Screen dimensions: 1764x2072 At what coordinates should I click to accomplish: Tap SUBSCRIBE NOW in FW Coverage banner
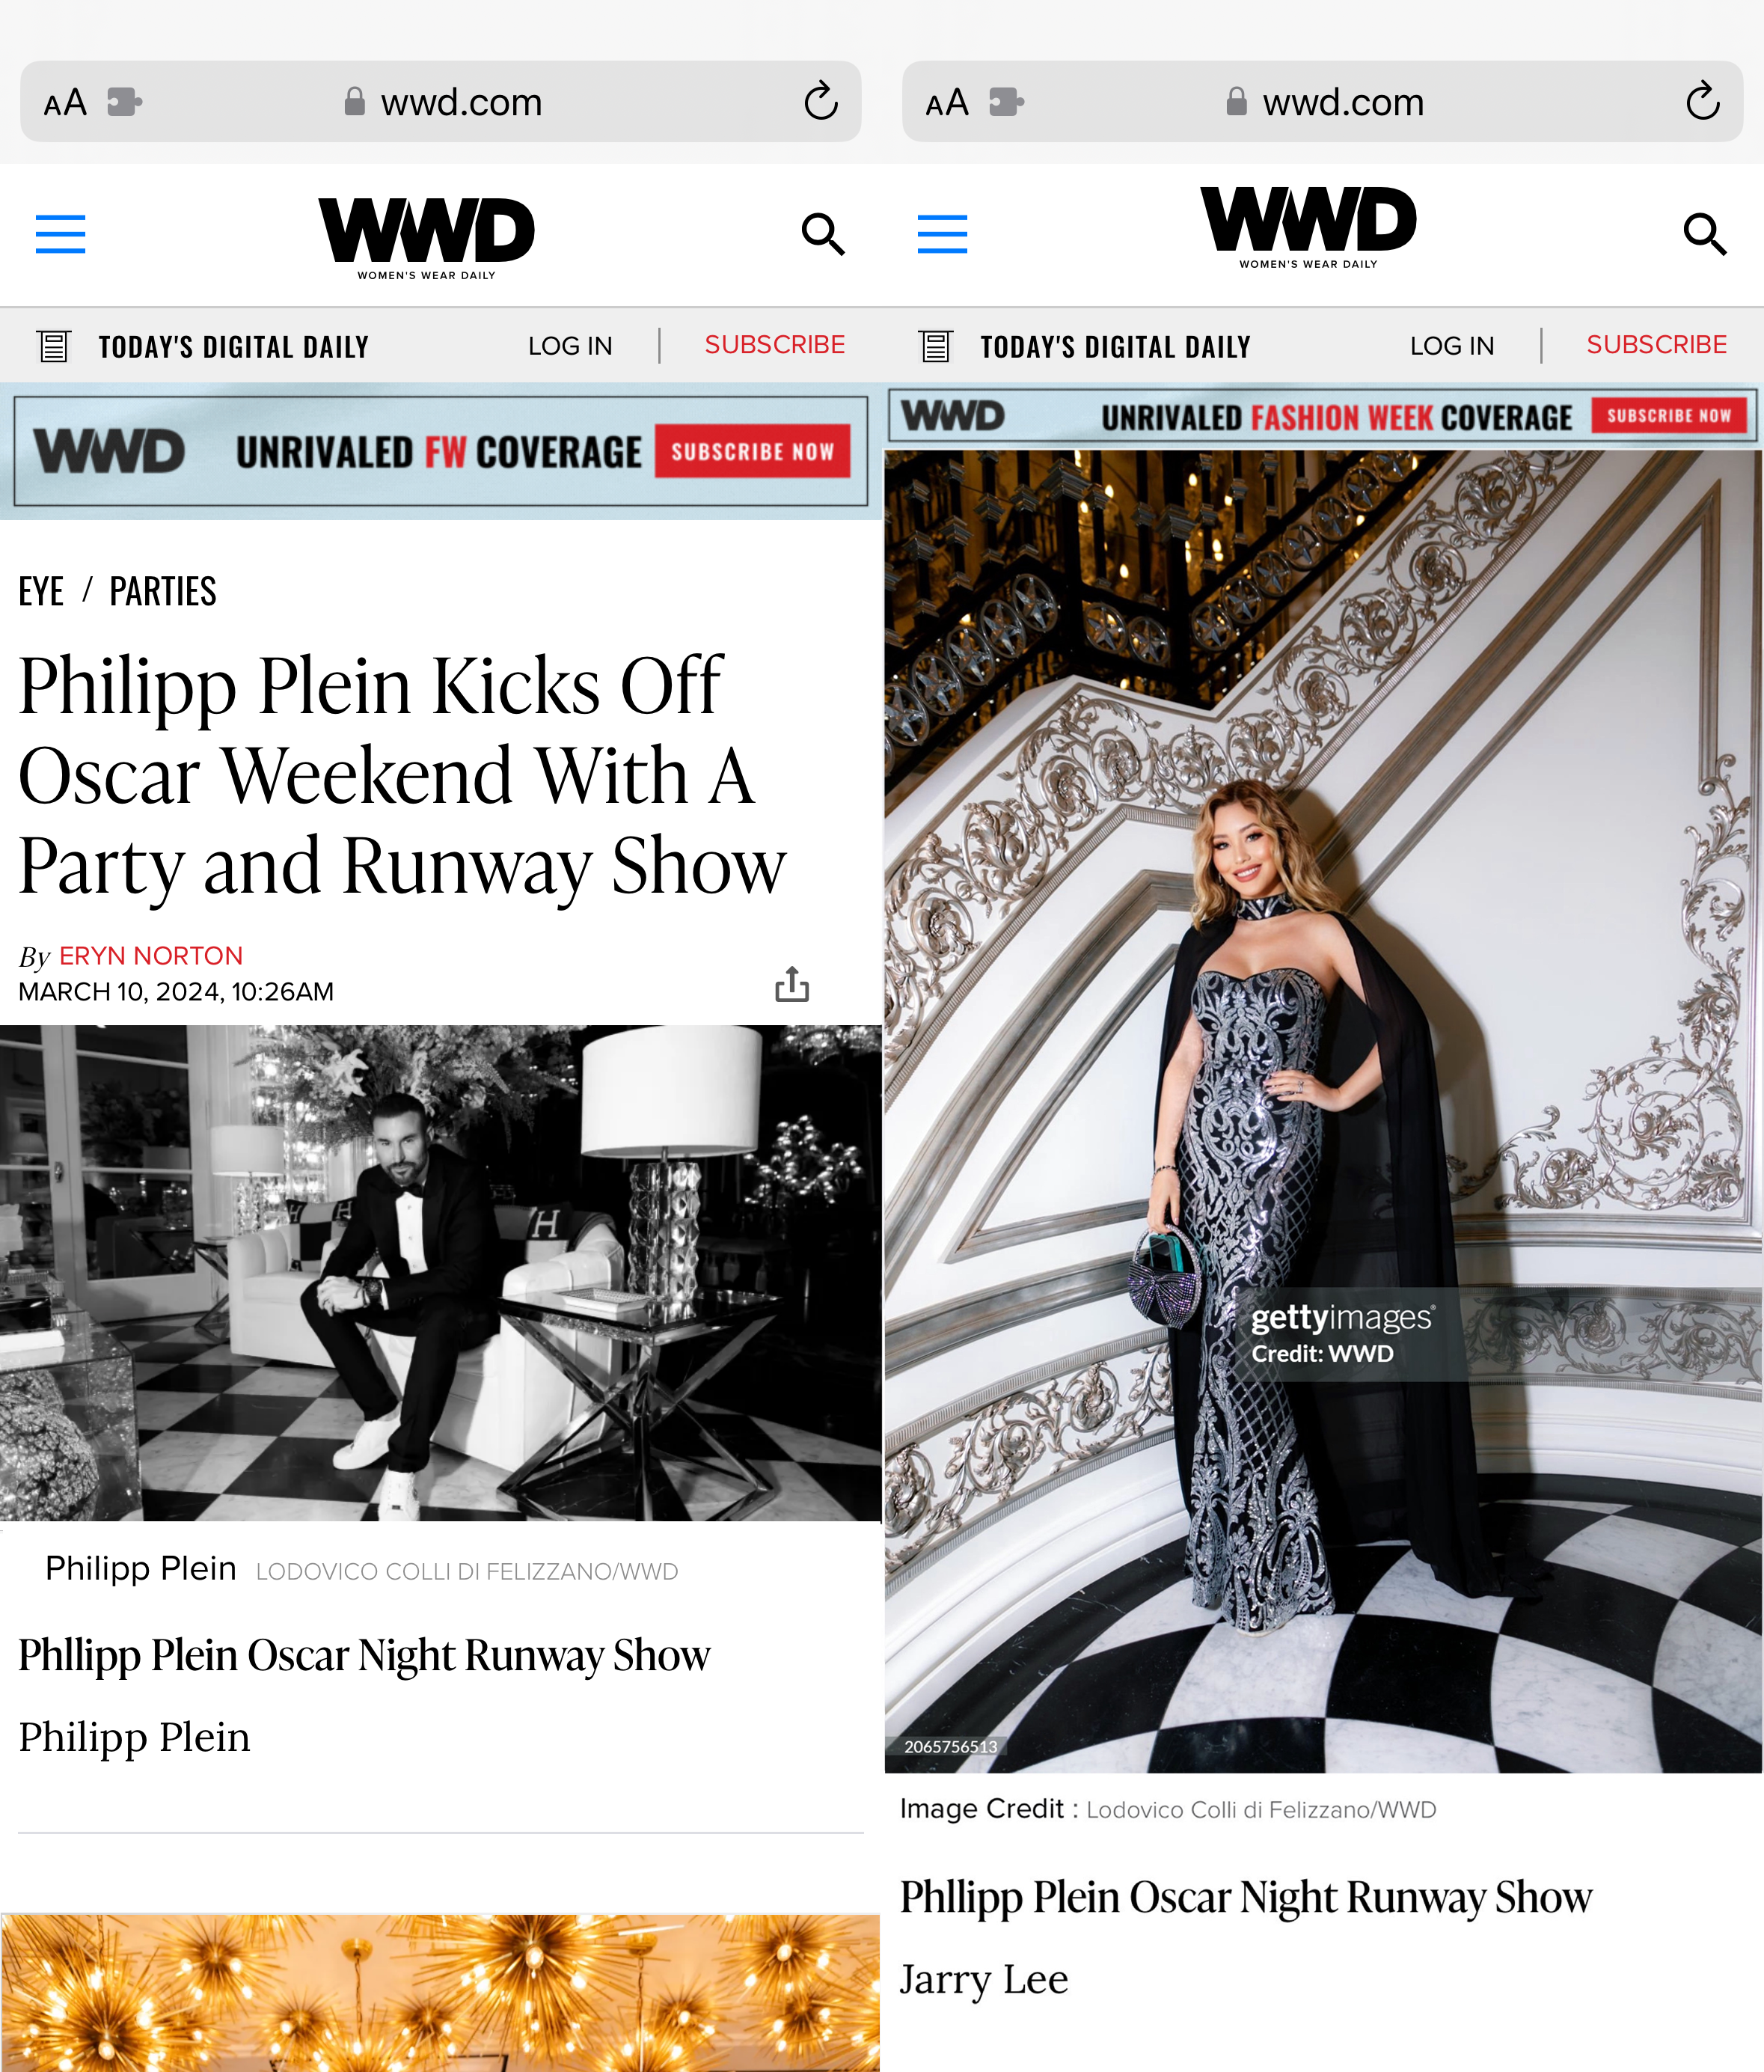tap(752, 451)
